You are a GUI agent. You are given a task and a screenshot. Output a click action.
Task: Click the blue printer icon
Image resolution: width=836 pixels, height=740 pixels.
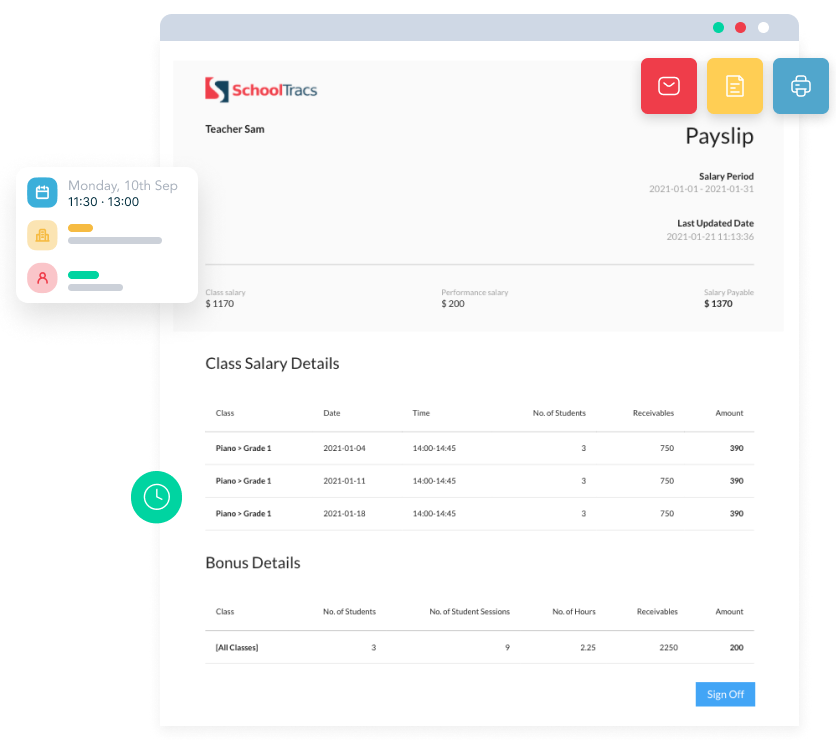pyautogui.click(x=800, y=86)
